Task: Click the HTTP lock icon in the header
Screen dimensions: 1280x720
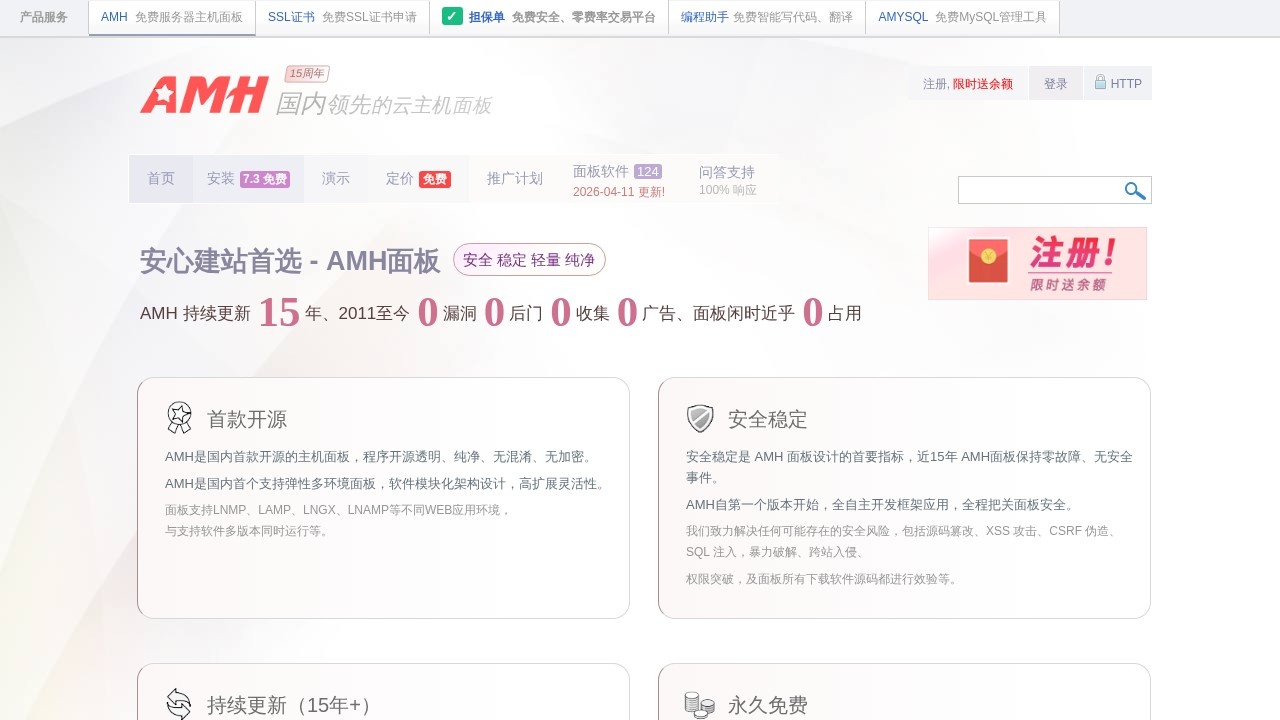Action: tap(1100, 83)
